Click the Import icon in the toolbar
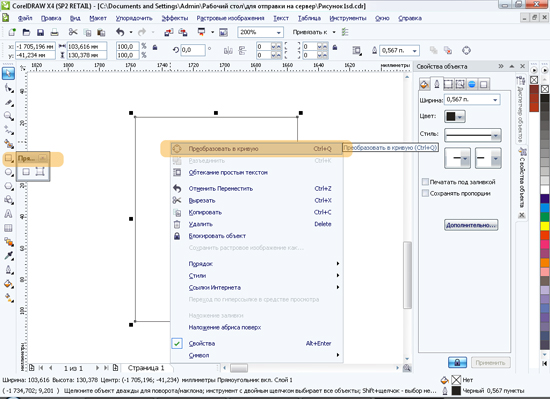This screenshot has width=550, height=399. click(169, 33)
